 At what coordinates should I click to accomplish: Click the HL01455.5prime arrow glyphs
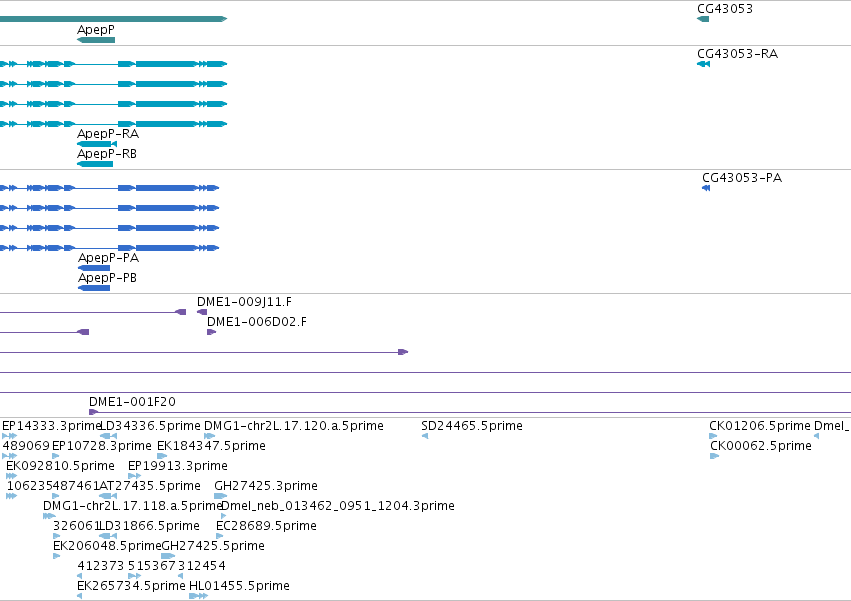click(198, 596)
